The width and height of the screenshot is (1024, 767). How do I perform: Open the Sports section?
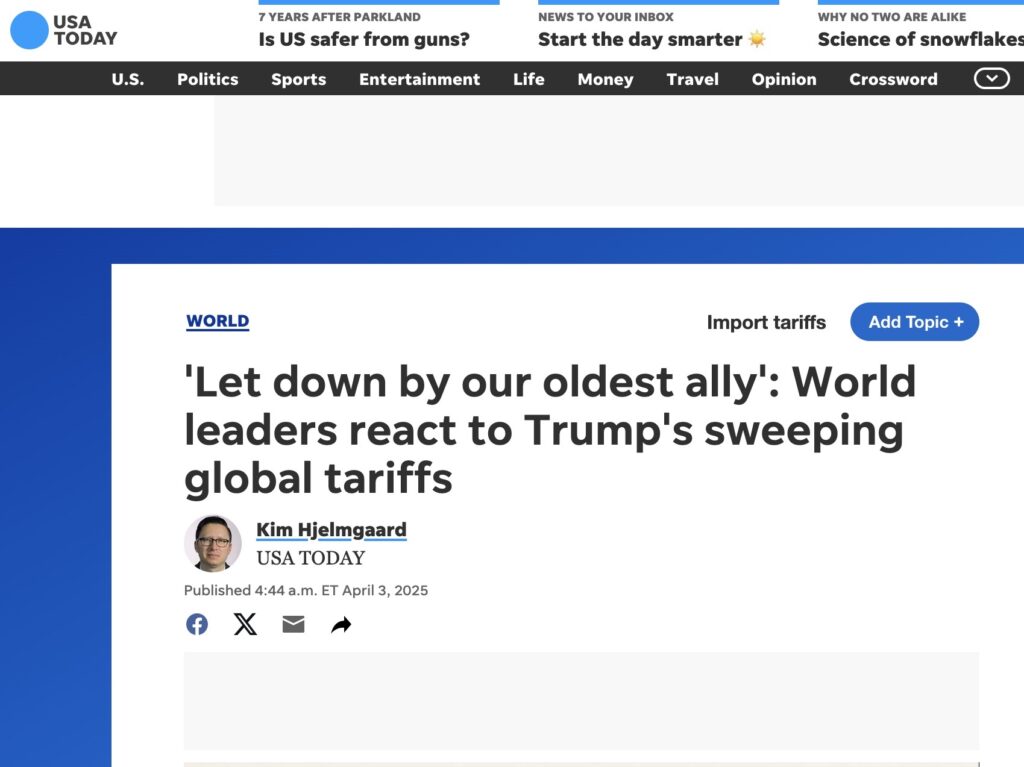[x=298, y=79]
